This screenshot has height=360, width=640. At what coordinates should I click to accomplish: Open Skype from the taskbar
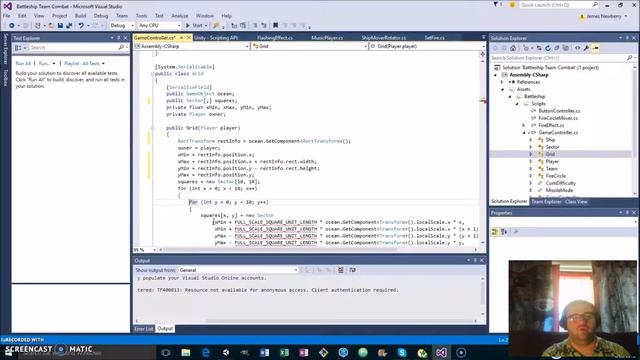402,352
